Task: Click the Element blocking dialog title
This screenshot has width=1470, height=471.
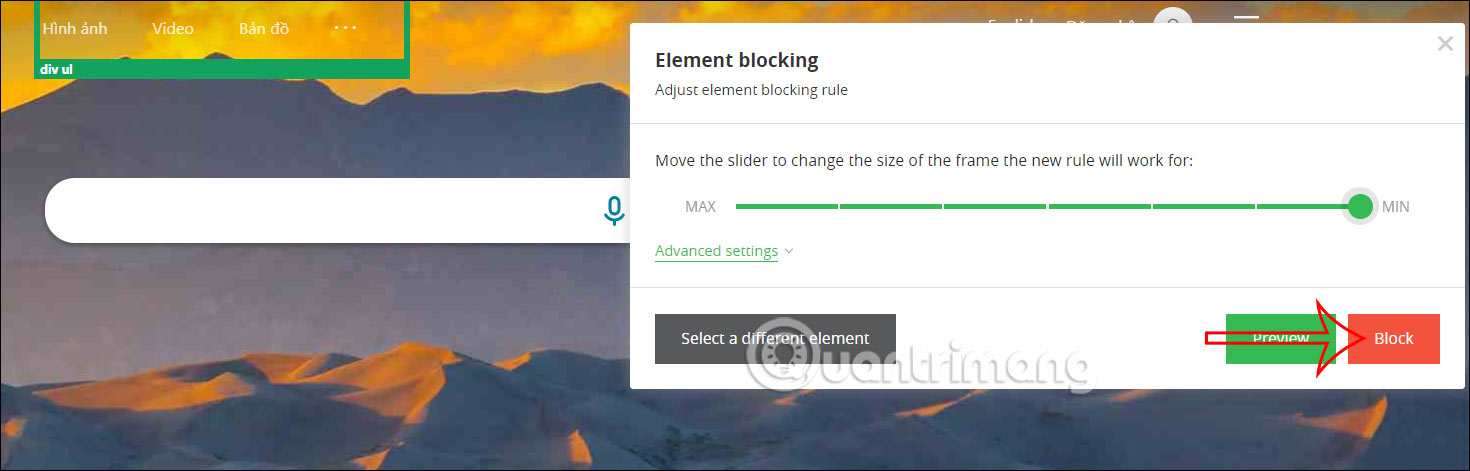Action: click(736, 60)
